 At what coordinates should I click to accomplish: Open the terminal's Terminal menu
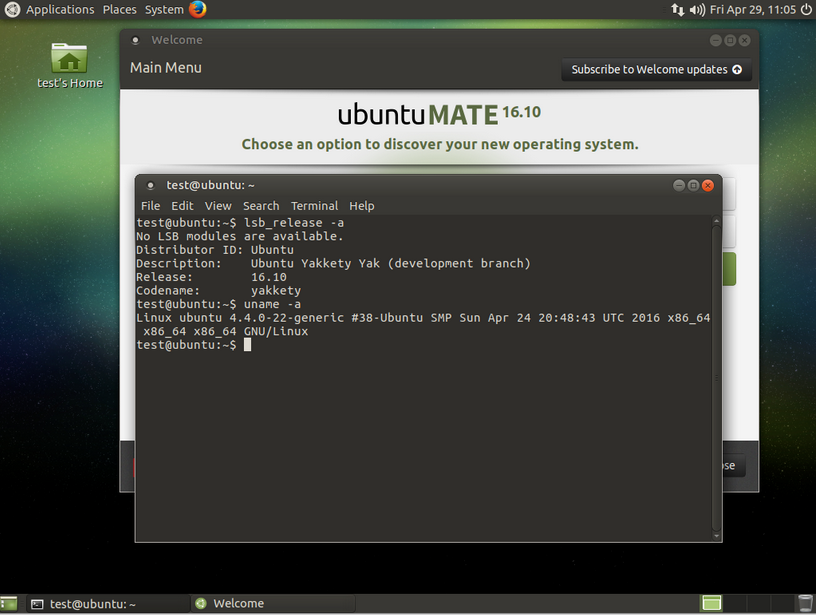314,206
